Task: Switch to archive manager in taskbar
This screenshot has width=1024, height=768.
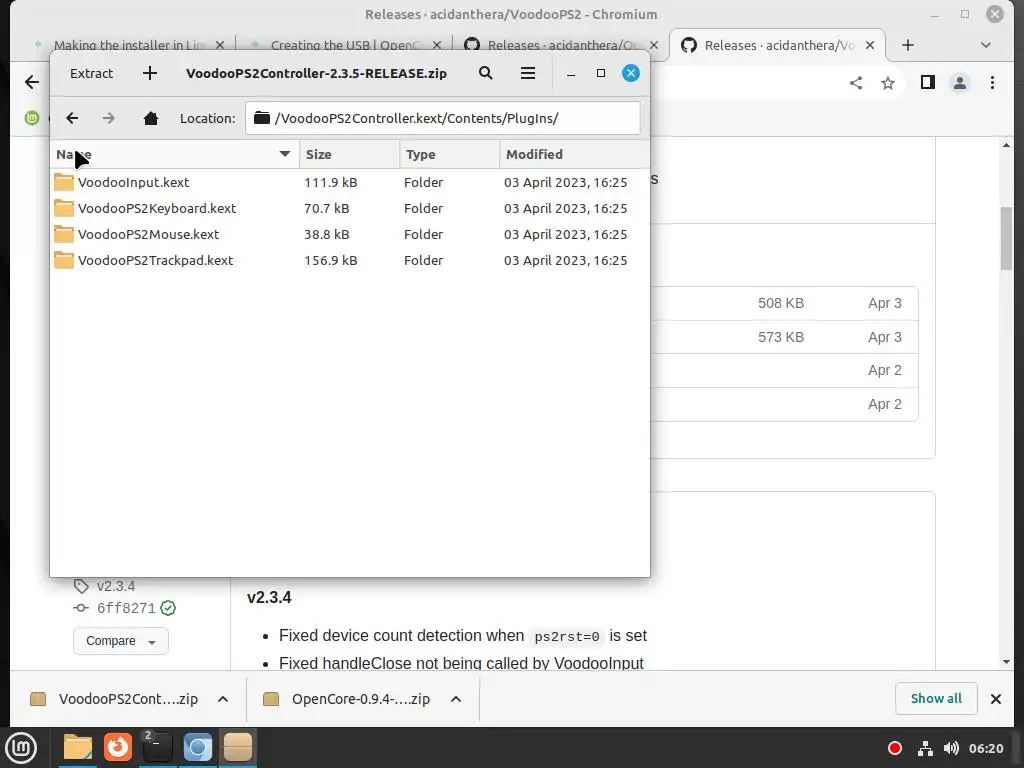Action: point(238,748)
